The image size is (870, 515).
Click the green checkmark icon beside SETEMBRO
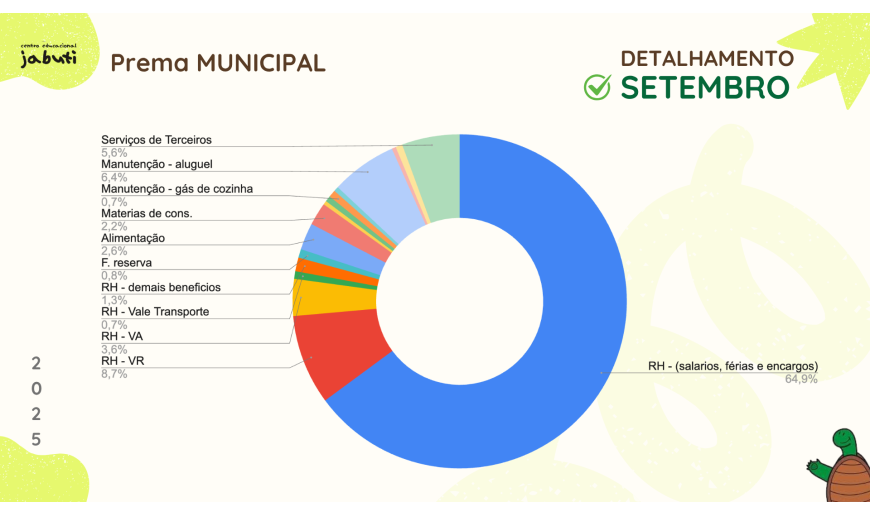click(x=597, y=87)
